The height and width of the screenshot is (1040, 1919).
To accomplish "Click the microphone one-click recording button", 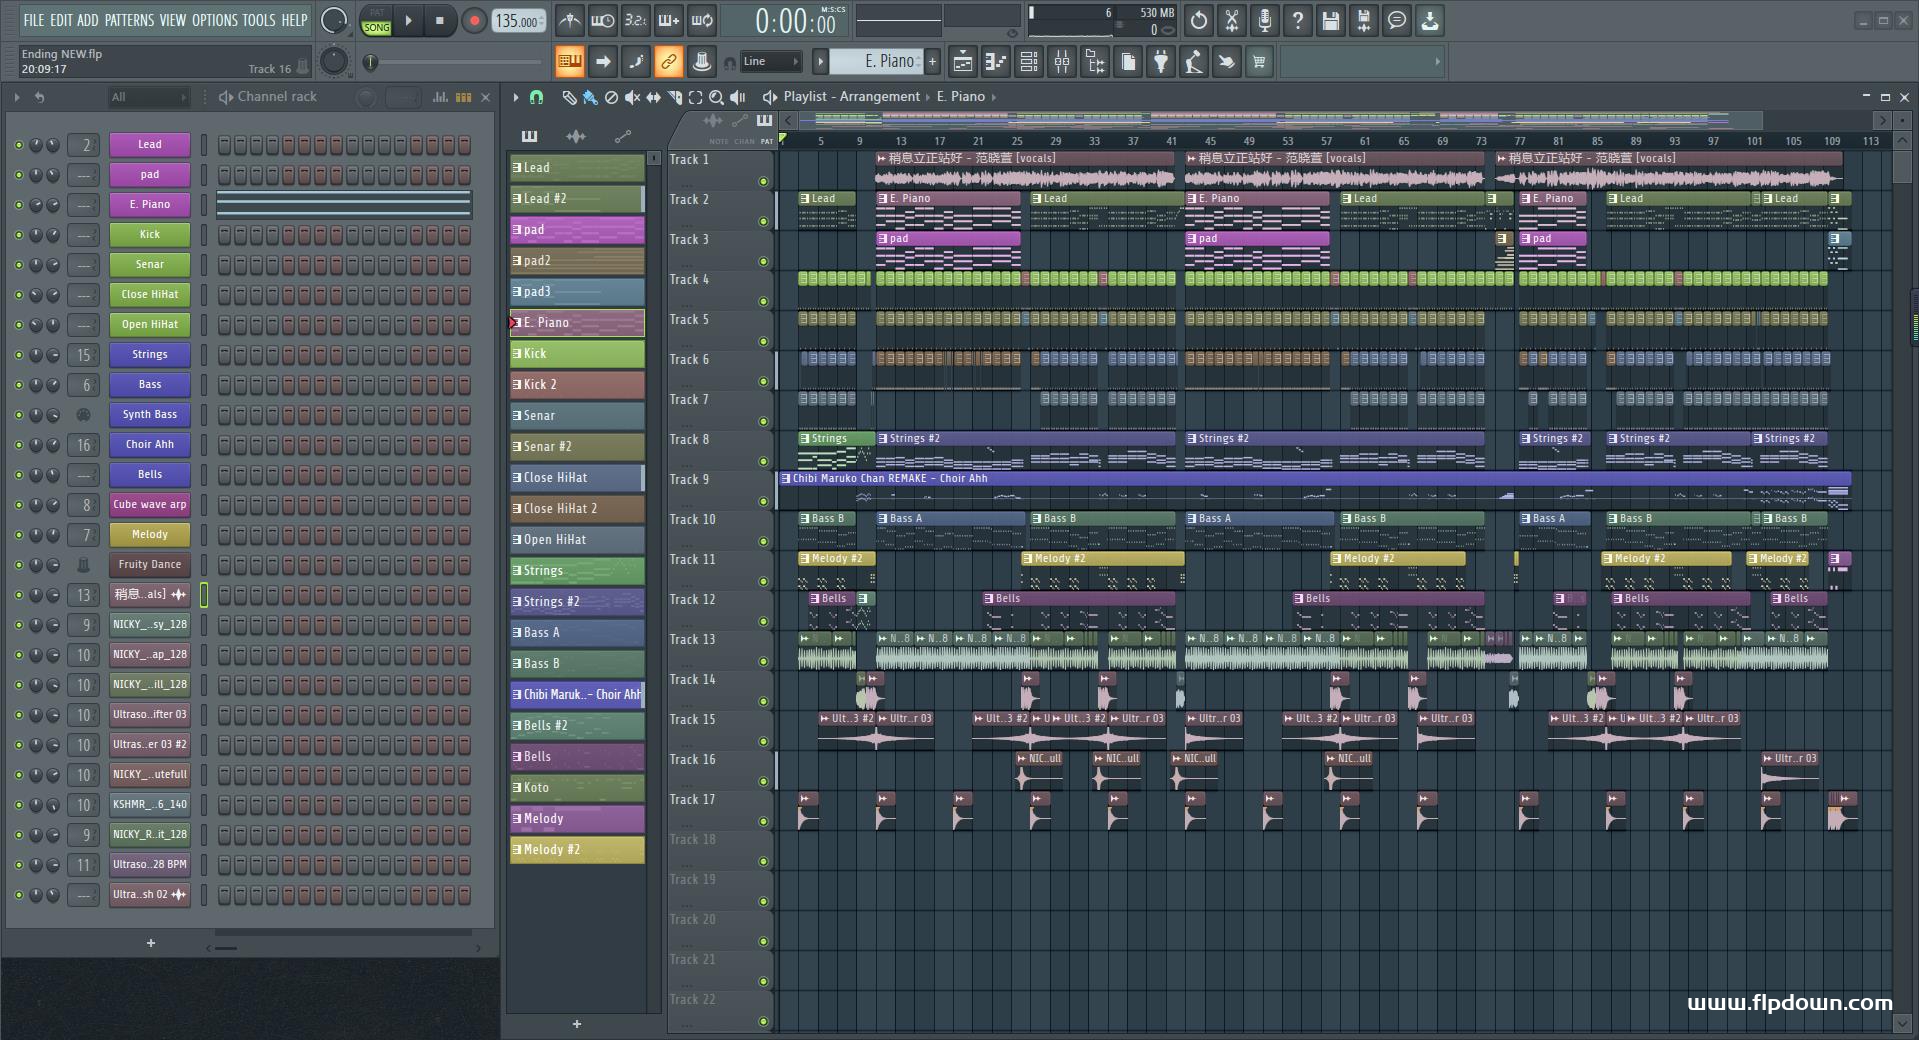I will pyautogui.click(x=1265, y=20).
